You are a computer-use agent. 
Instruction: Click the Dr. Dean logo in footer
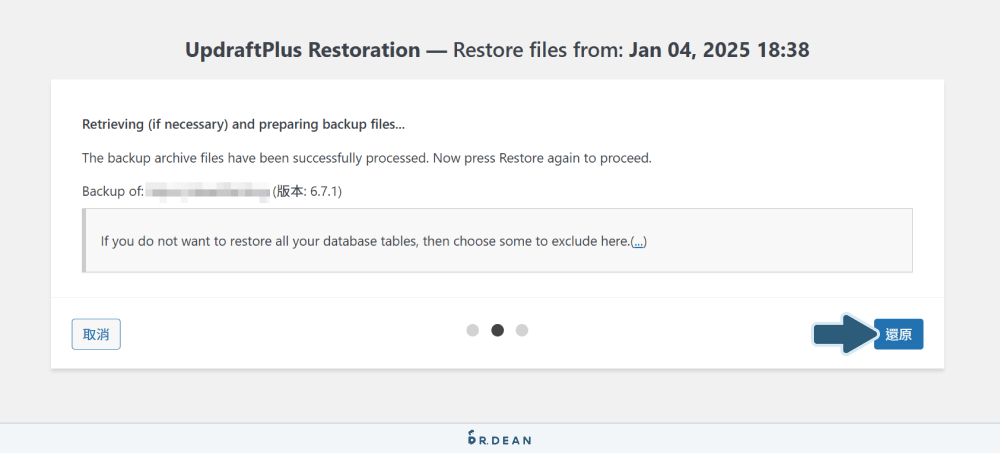pyautogui.click(x=500, y=438)
